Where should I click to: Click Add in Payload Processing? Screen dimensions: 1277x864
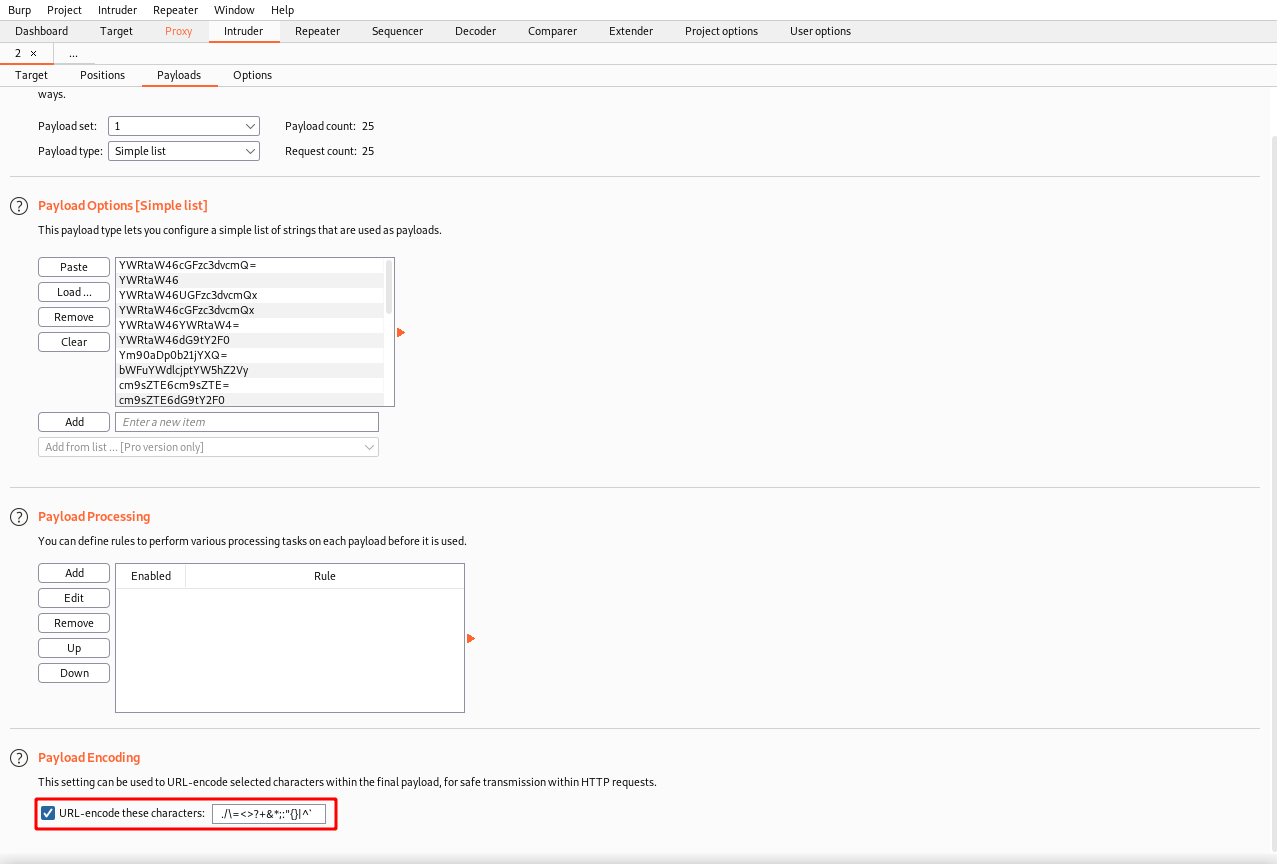tap(74, 573)
